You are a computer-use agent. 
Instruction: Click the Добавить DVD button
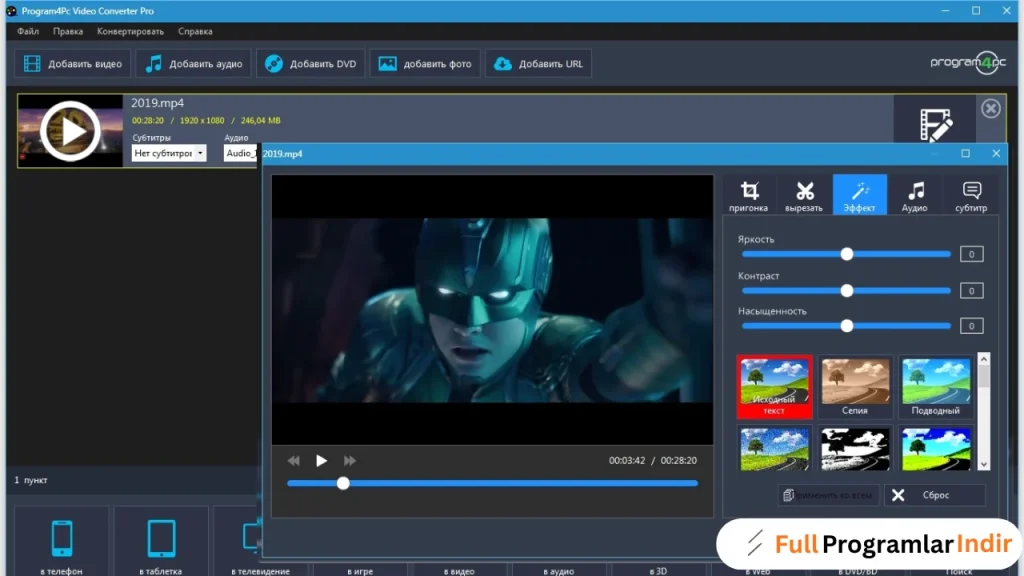tap(311, 63)
